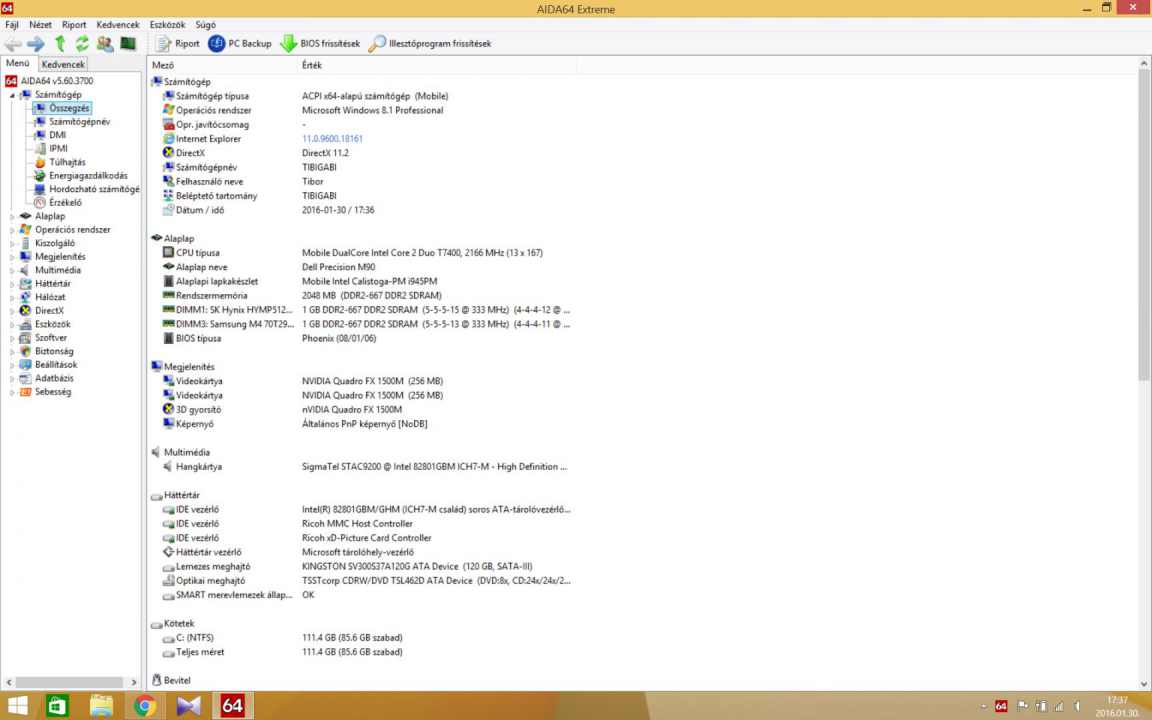The height and width of the screenshot is (720, 1152).
Task: Expand the Operációs rendszer tree node
Action: tap(12, 230)
